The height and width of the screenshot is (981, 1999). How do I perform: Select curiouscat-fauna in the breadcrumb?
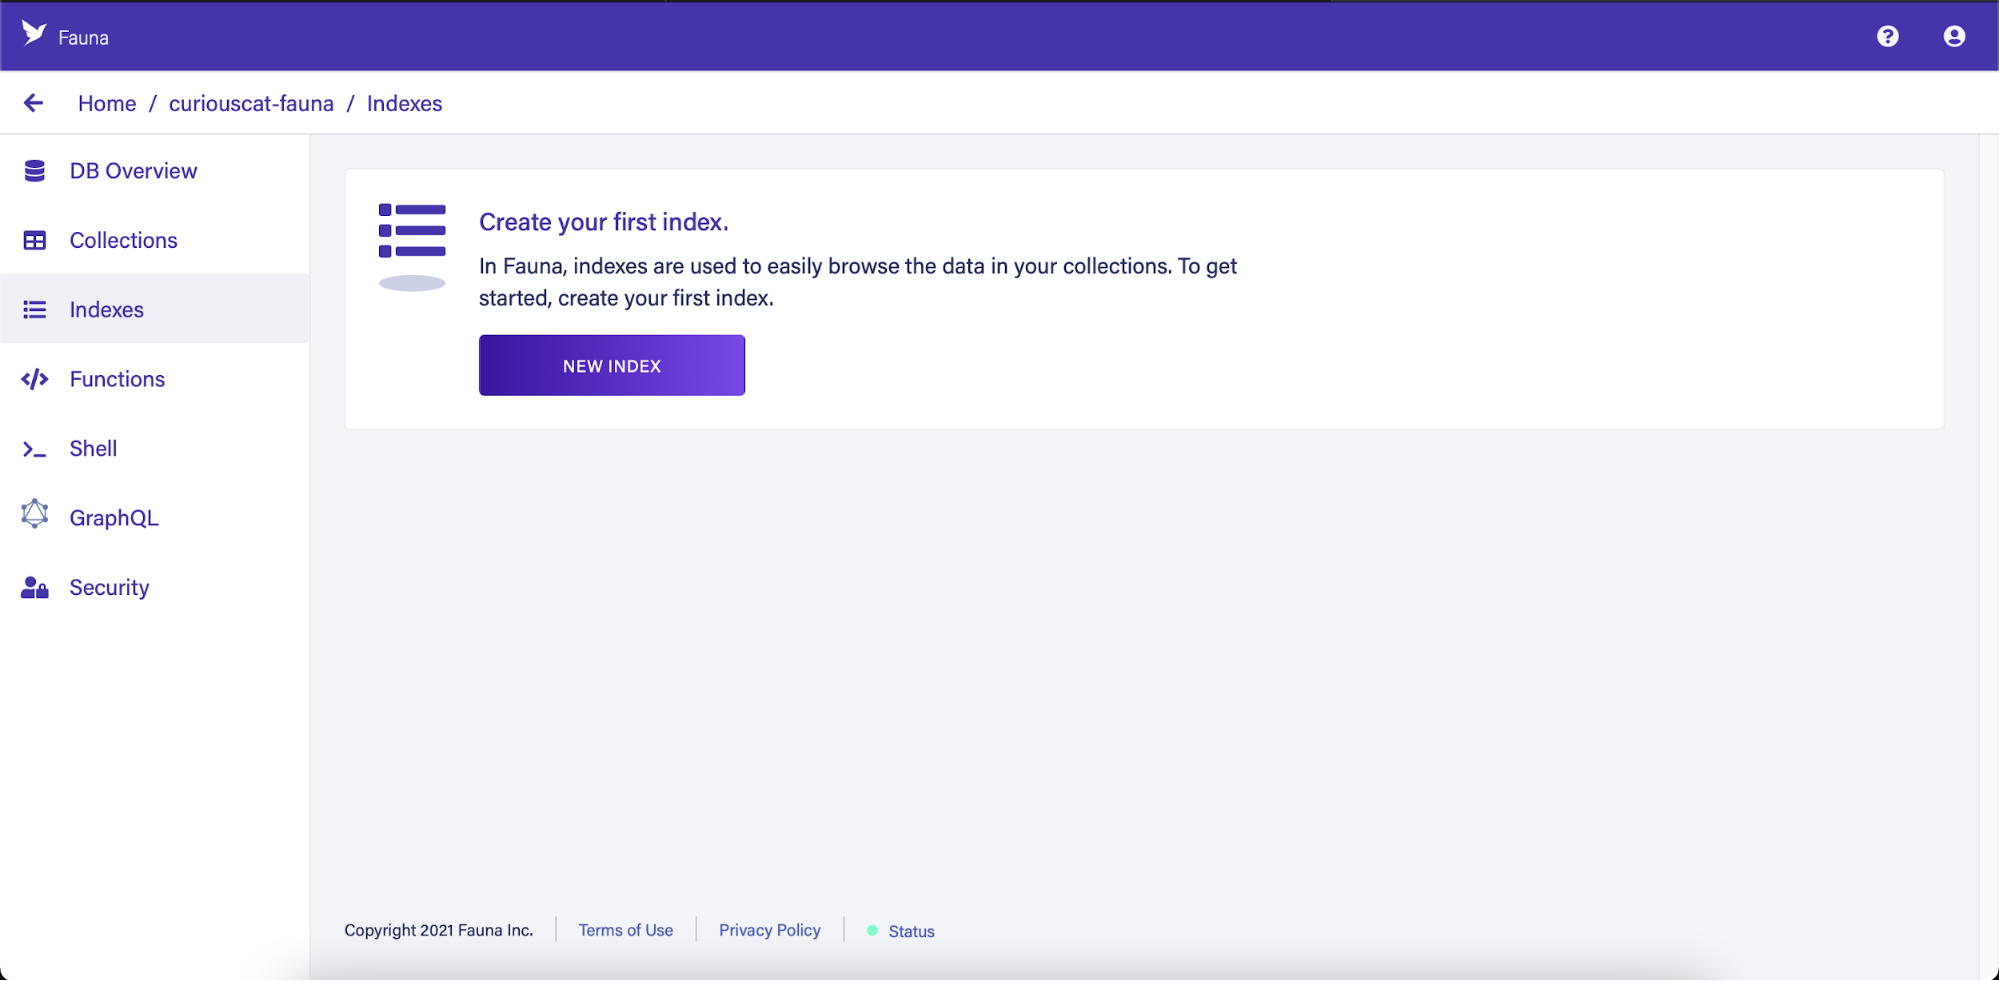[251, 103]
